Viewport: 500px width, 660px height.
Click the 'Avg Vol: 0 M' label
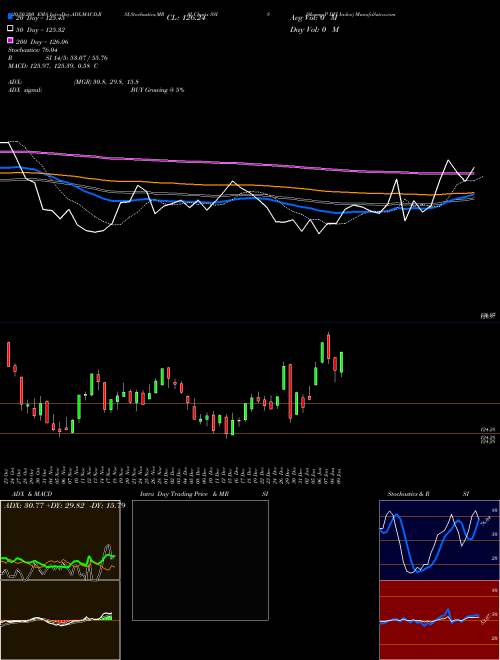pyautogui.click(x=314, y=17)
